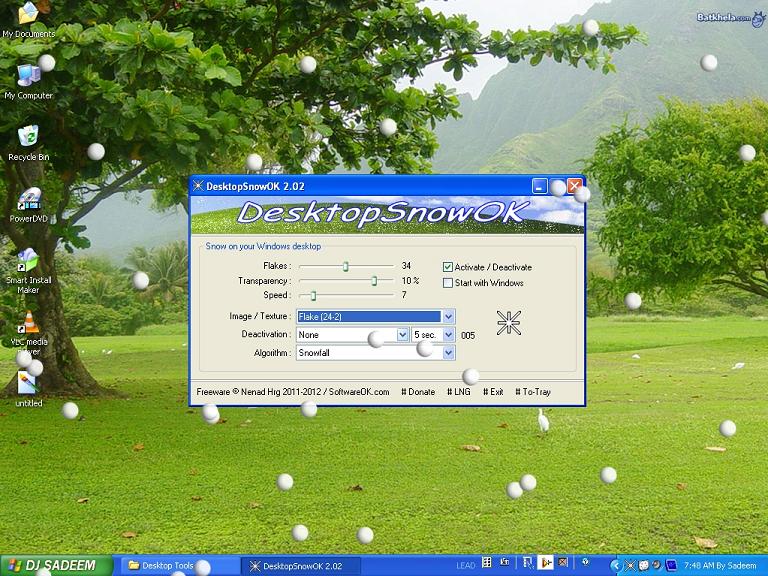Open the Image / Texture dropdown

tap(449, 316)
